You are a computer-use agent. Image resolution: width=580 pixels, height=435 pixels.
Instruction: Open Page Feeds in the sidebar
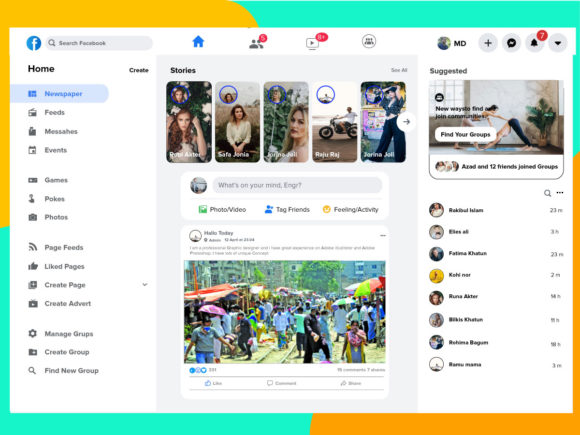pos(56,247)
